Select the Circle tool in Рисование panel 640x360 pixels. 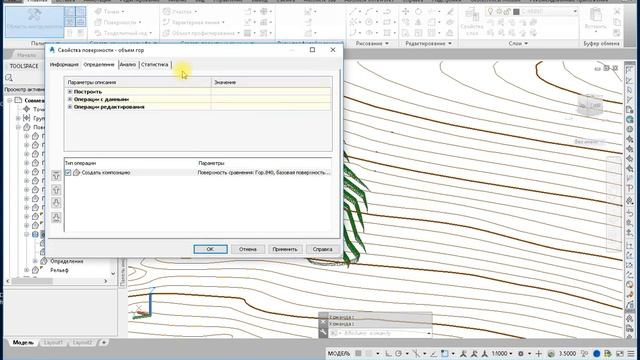[369, 22]
